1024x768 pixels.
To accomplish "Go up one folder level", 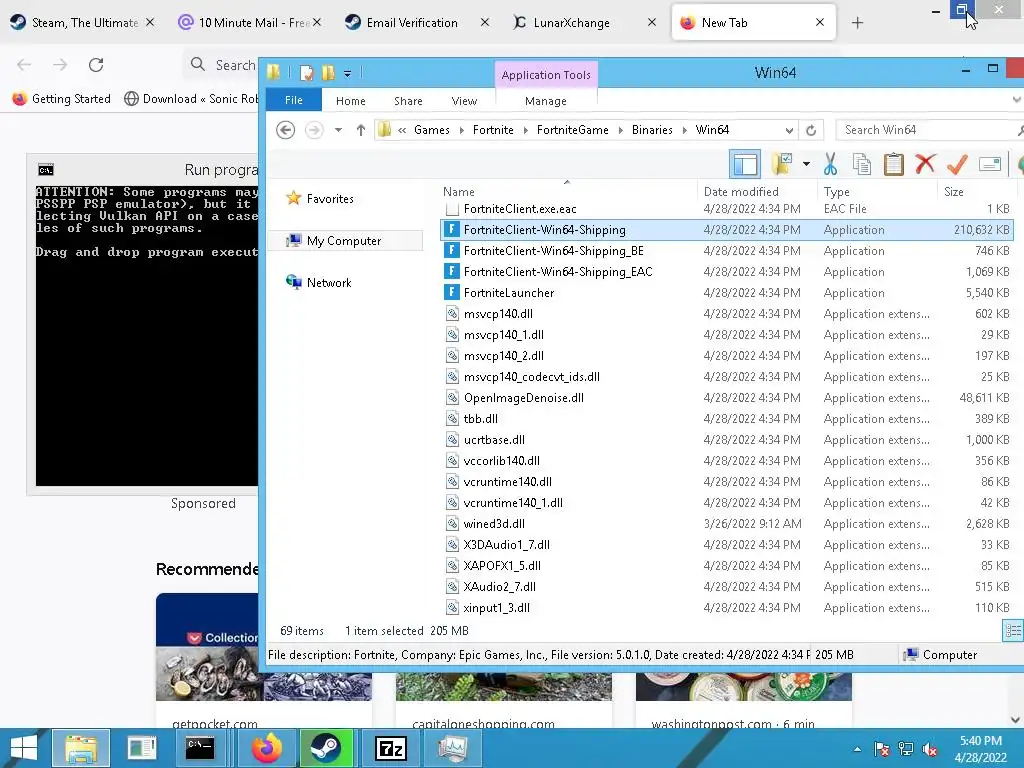I will (x=360, y=130).
